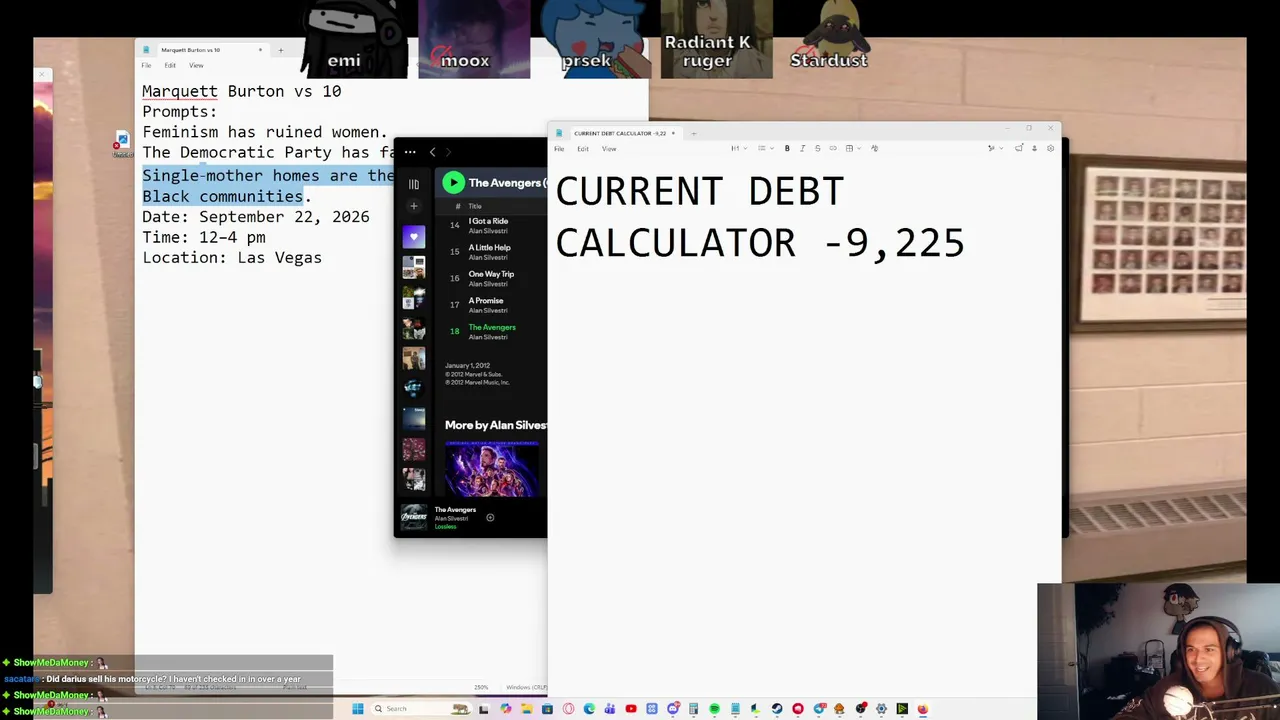Toggle strikethrough formatting in notepad

click(x=817, y=148)
